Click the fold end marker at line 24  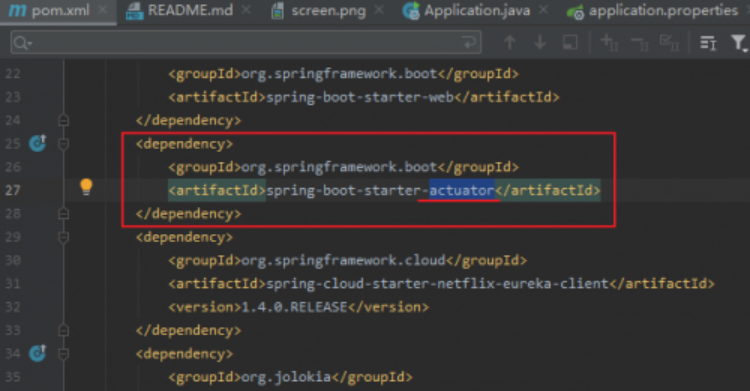pyautogui.click(x=64, y=120)
